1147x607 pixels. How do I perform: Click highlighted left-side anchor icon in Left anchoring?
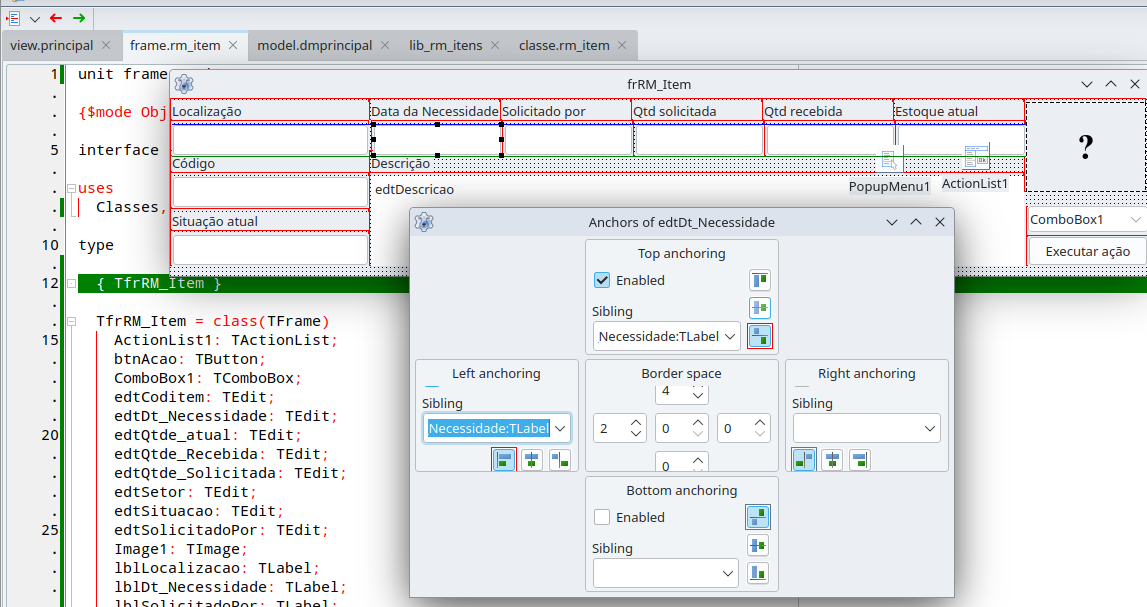tap(503, 460)
